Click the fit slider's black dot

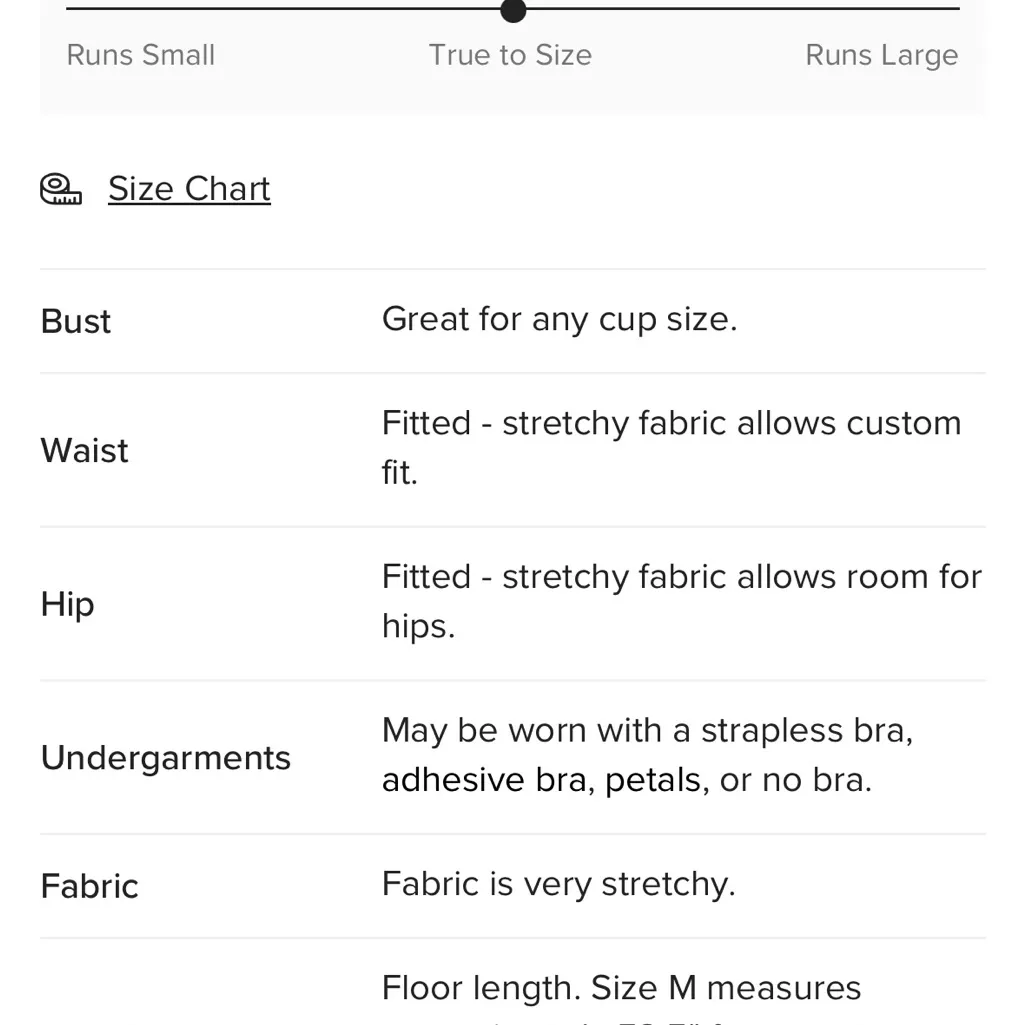pyautogui.click(x=513, y=9)
